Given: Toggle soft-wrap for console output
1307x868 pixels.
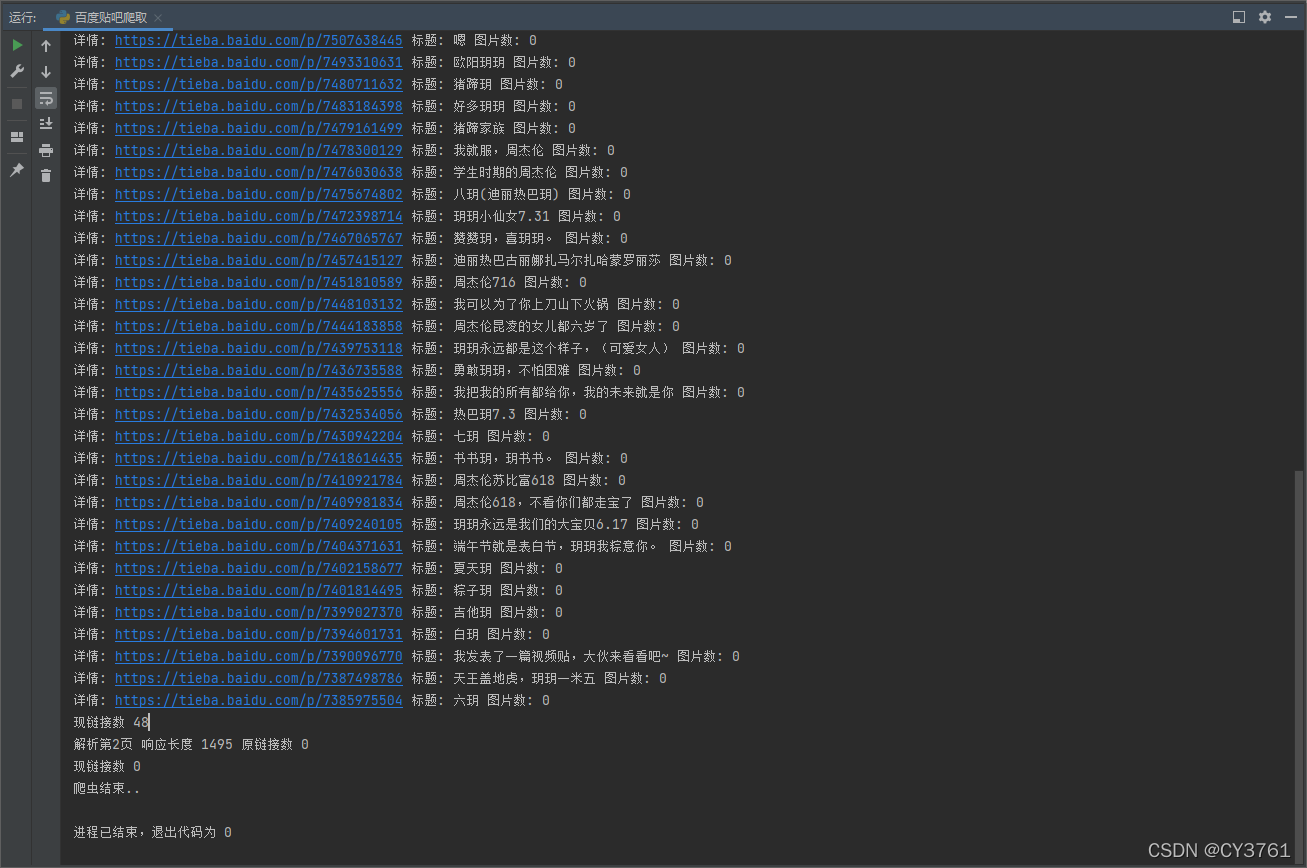Looking at the screenshot, I should [x=46, y=98].
